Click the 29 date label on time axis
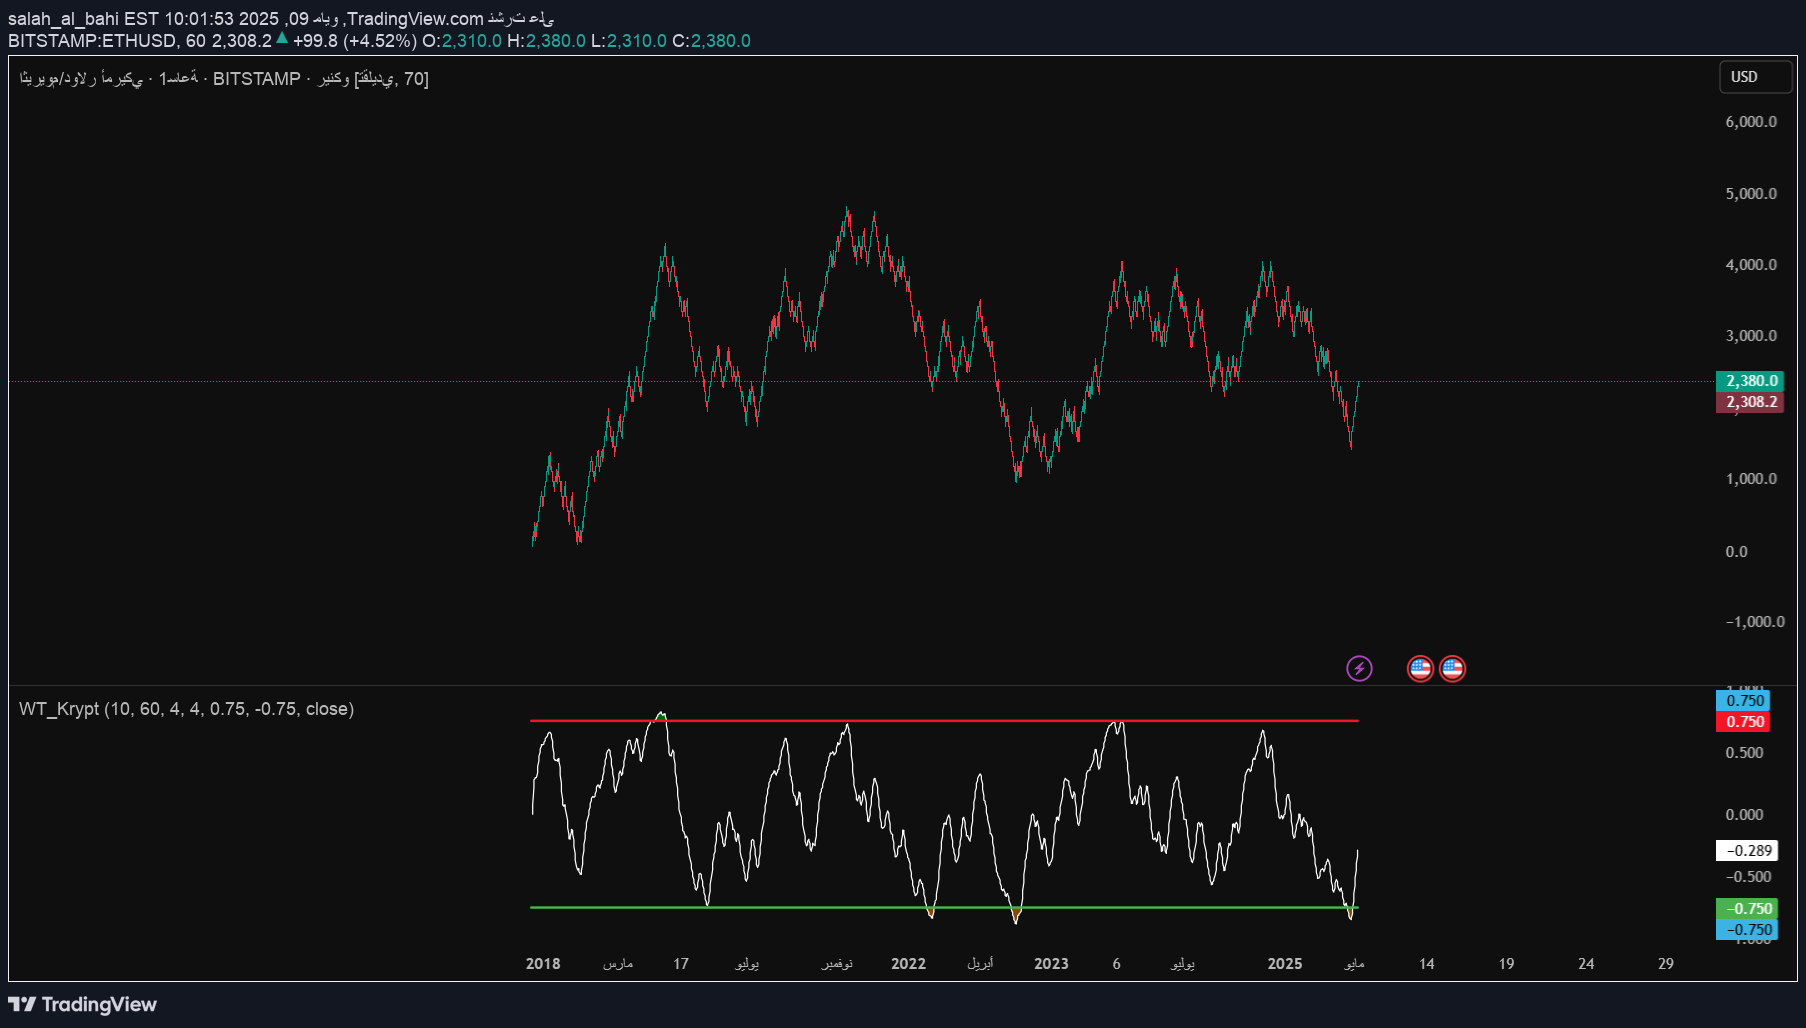Screen dimensions: 1806x1028 (x=1666, y=964)
